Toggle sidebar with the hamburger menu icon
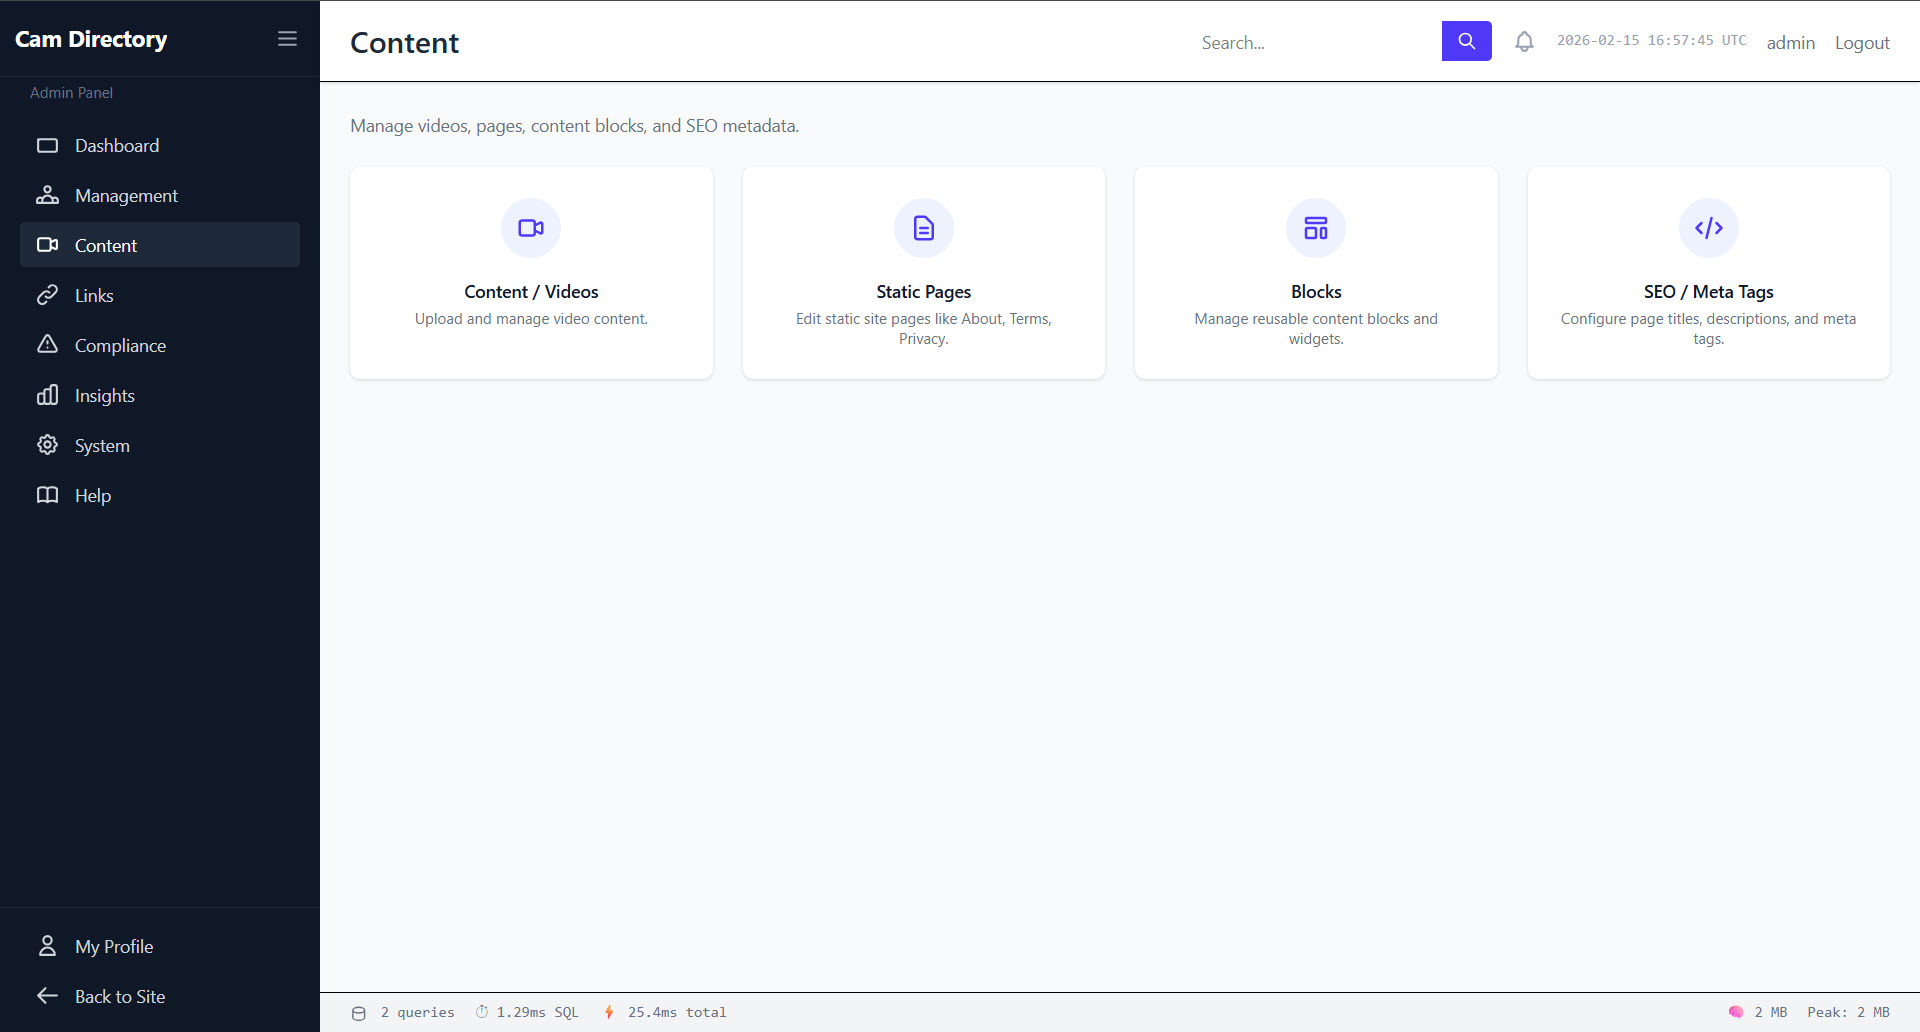 point(287,39)
